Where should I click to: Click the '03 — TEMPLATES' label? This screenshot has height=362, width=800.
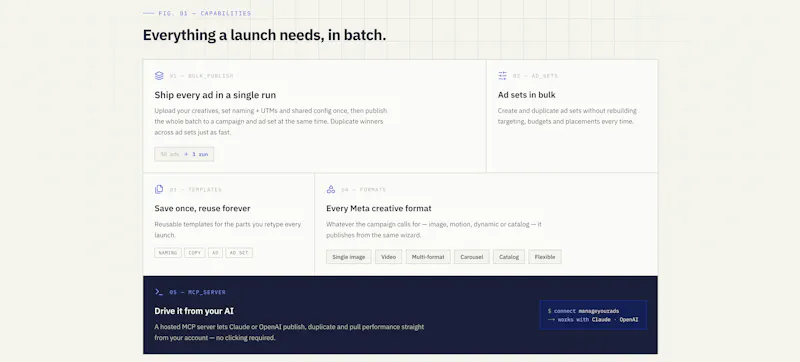point(195,190)
